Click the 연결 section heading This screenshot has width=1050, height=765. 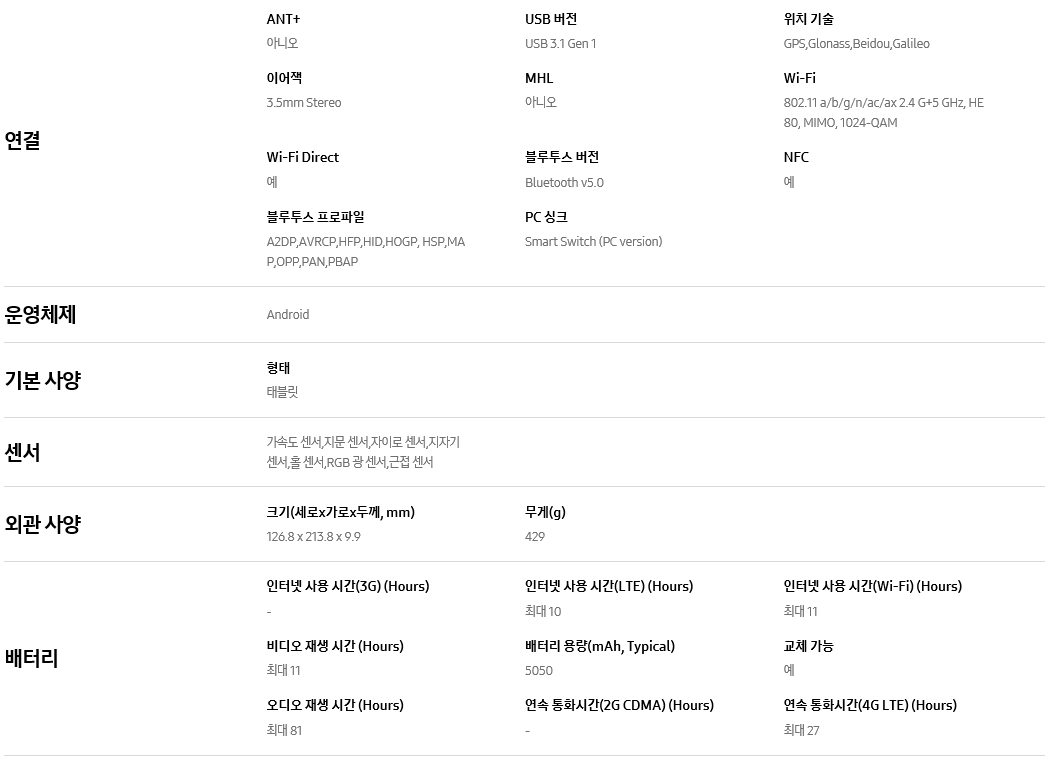pos(22,140)
